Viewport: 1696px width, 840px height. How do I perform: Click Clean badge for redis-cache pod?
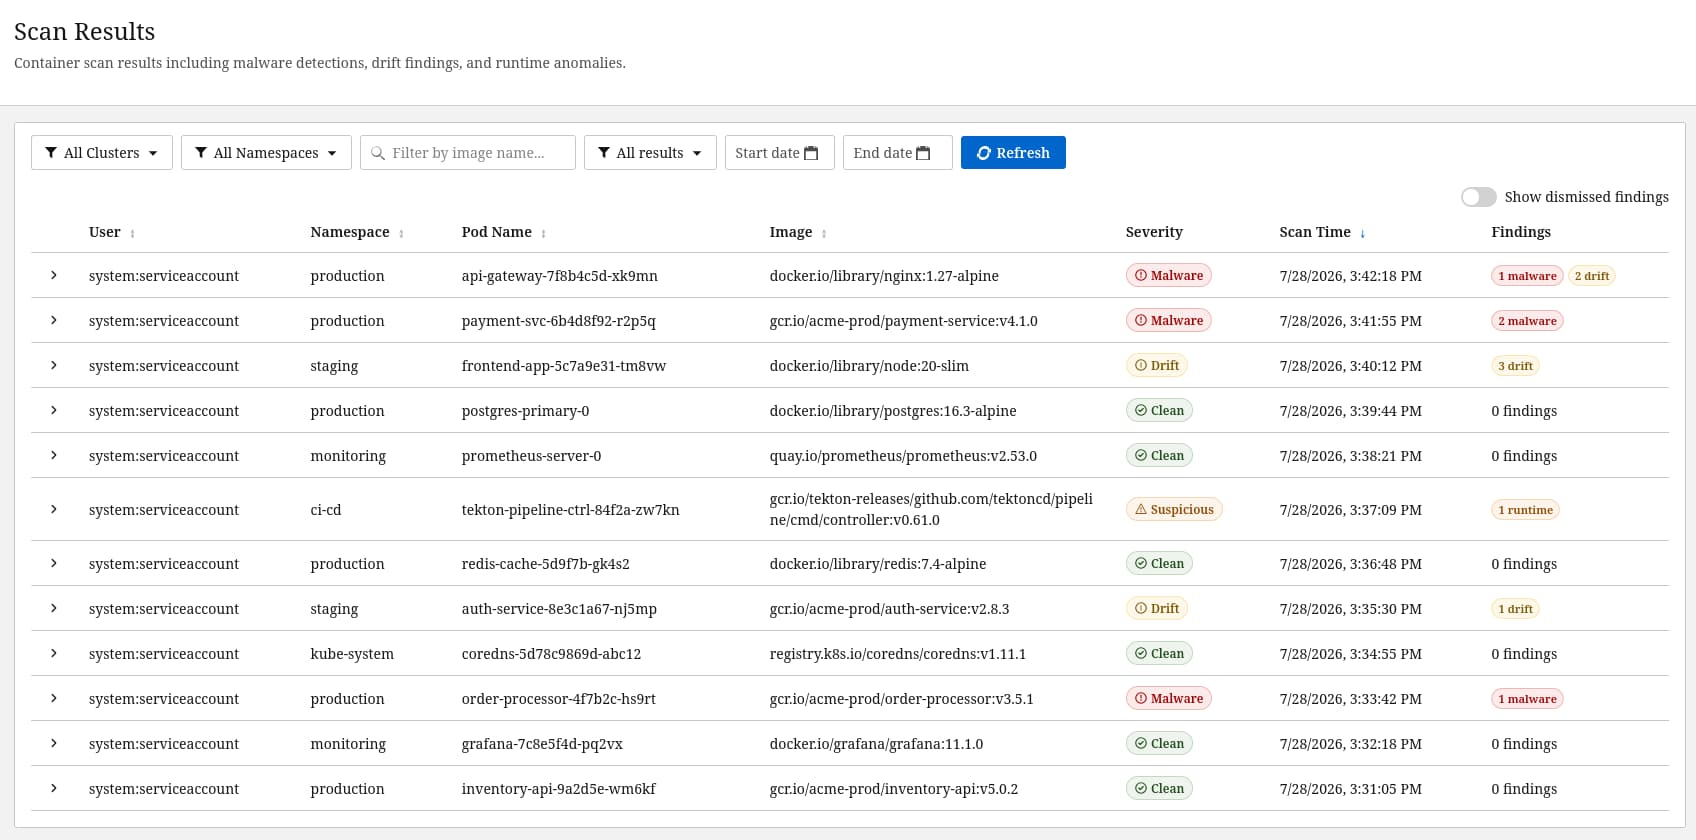pyautogui.click(x=1159, y=563)
